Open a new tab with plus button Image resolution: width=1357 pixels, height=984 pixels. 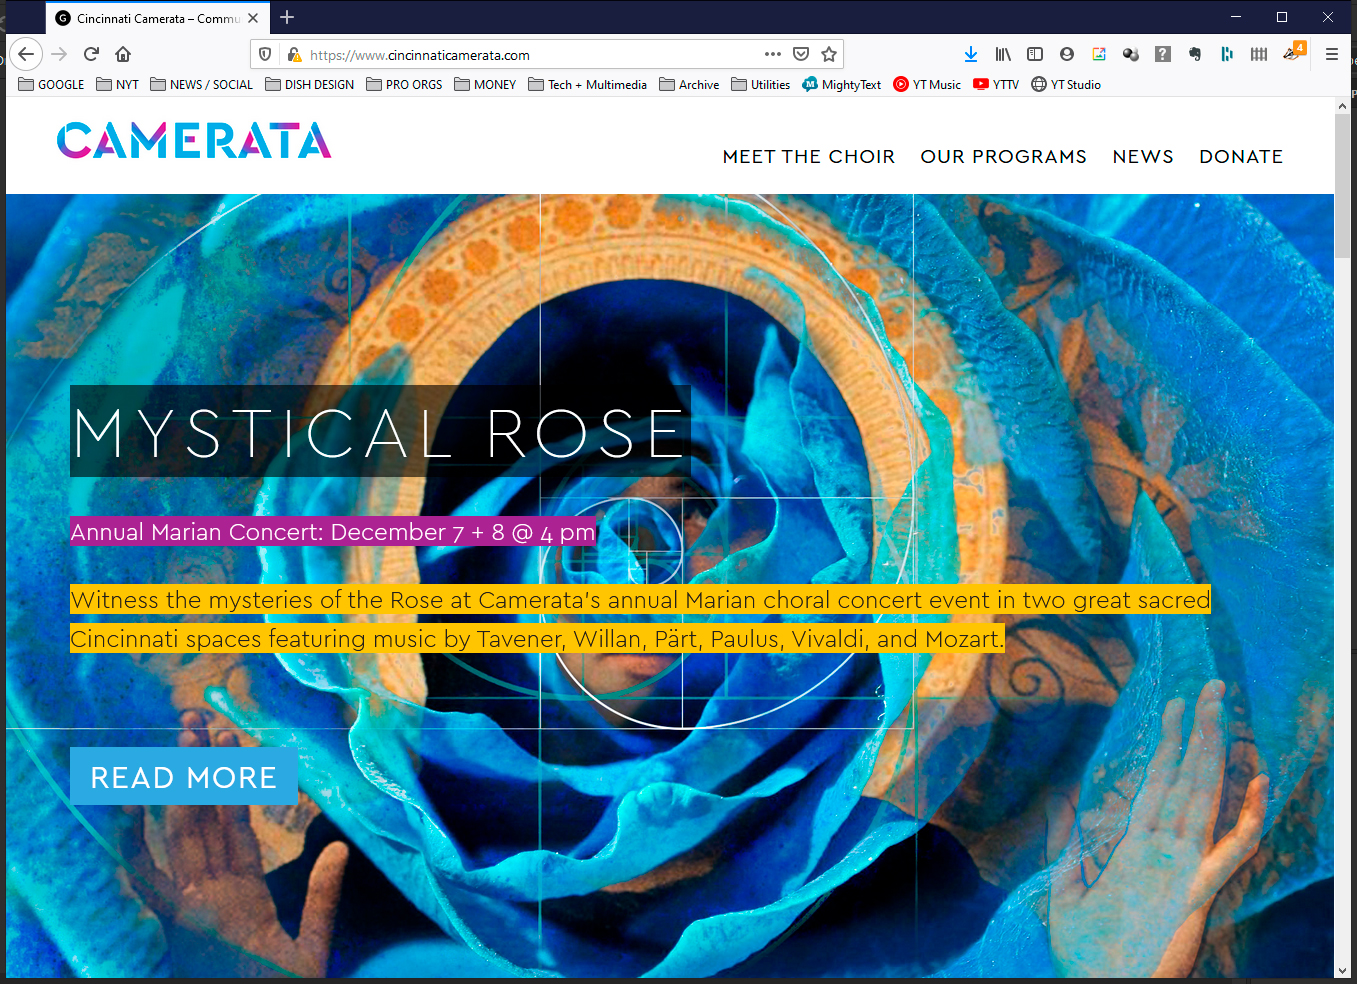pyautogui.click(x=287, y=17)
